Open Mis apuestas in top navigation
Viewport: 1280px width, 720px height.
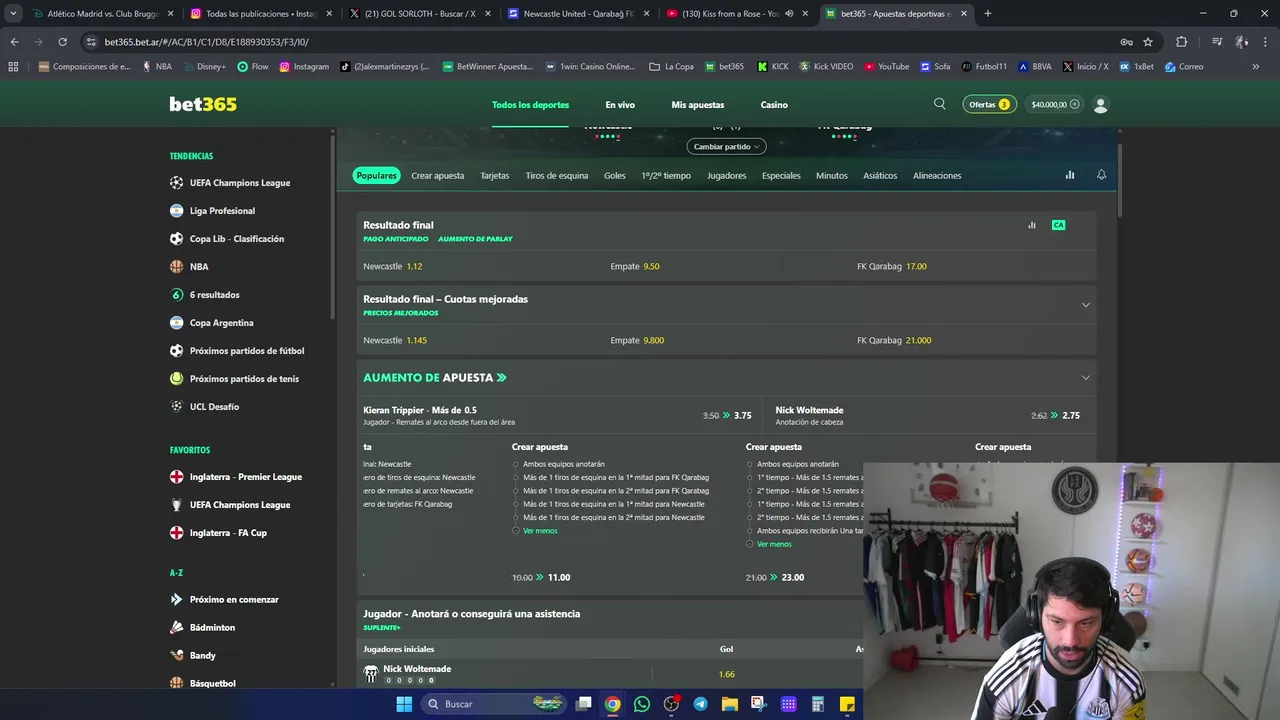point(698,105)
